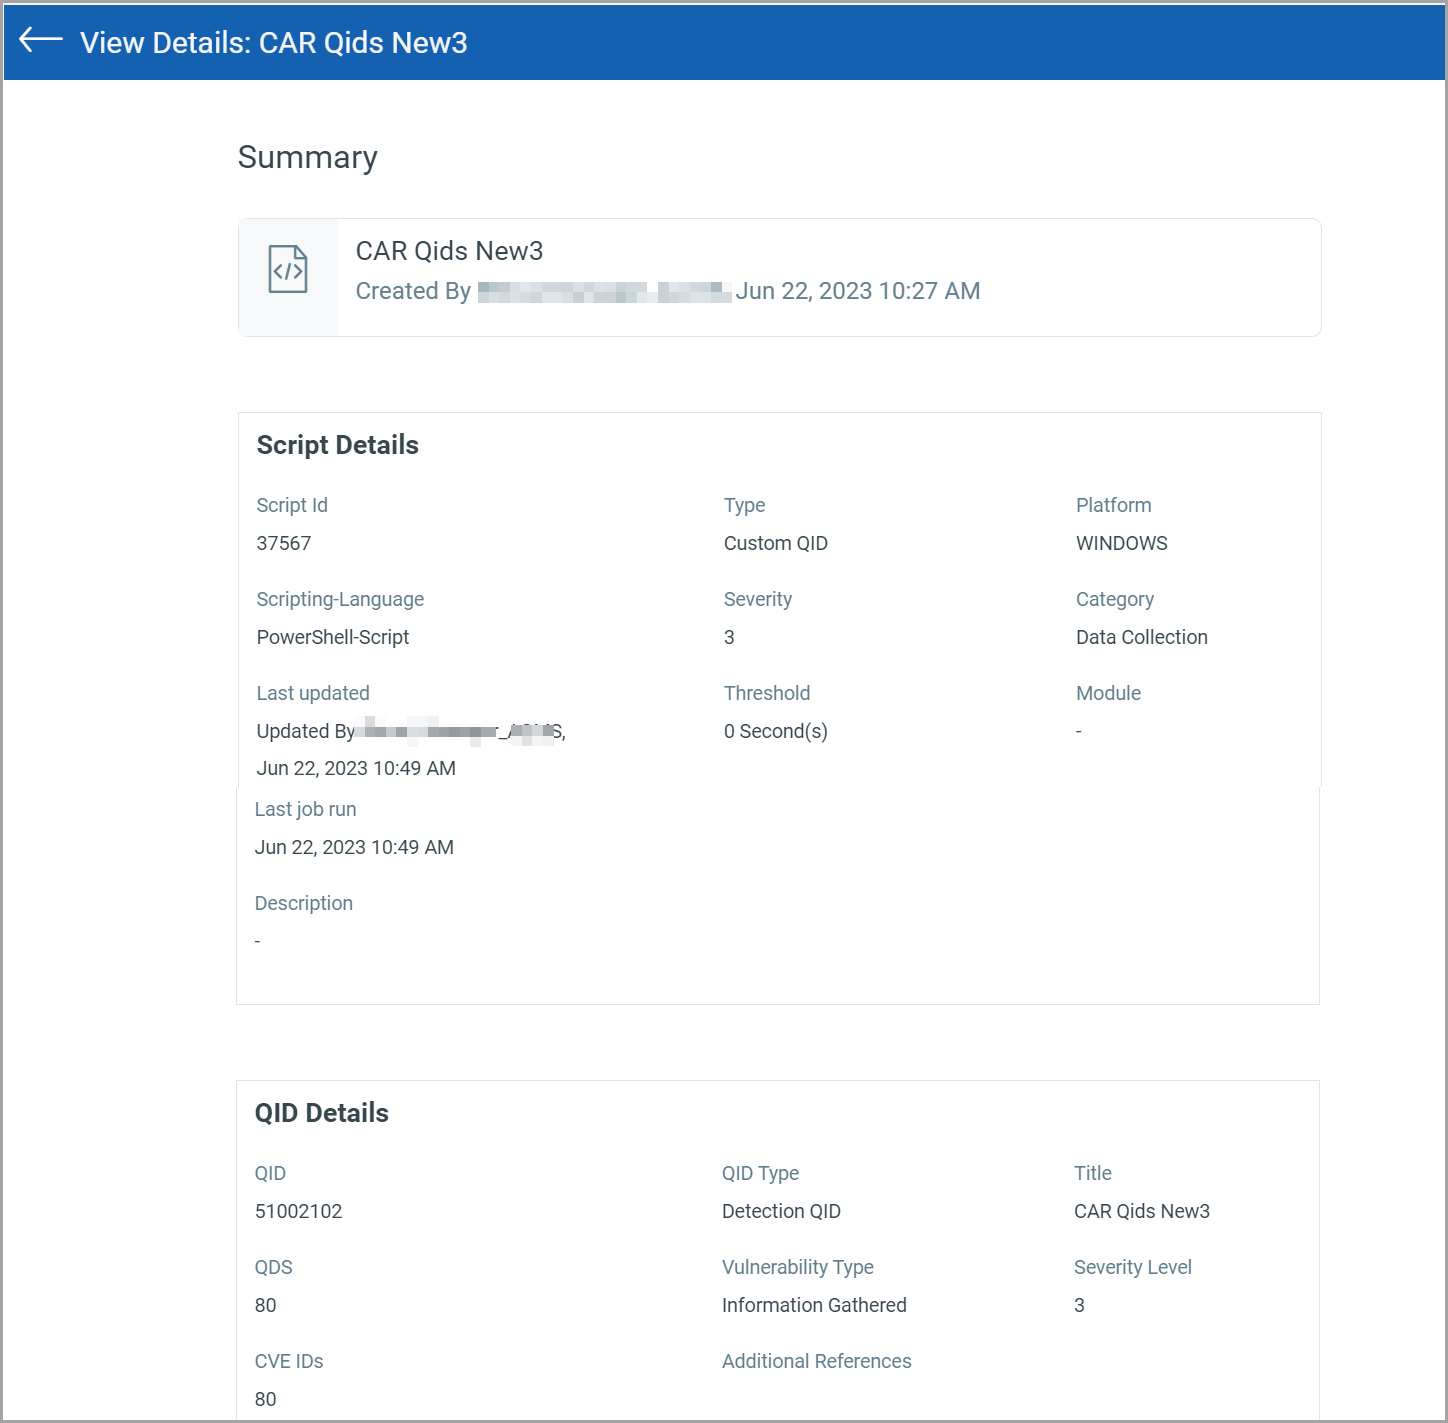The width and height of the screenshot is (1448, 1423).
Task: Click the Custom QID type value
Action: (x=775, y=543)
